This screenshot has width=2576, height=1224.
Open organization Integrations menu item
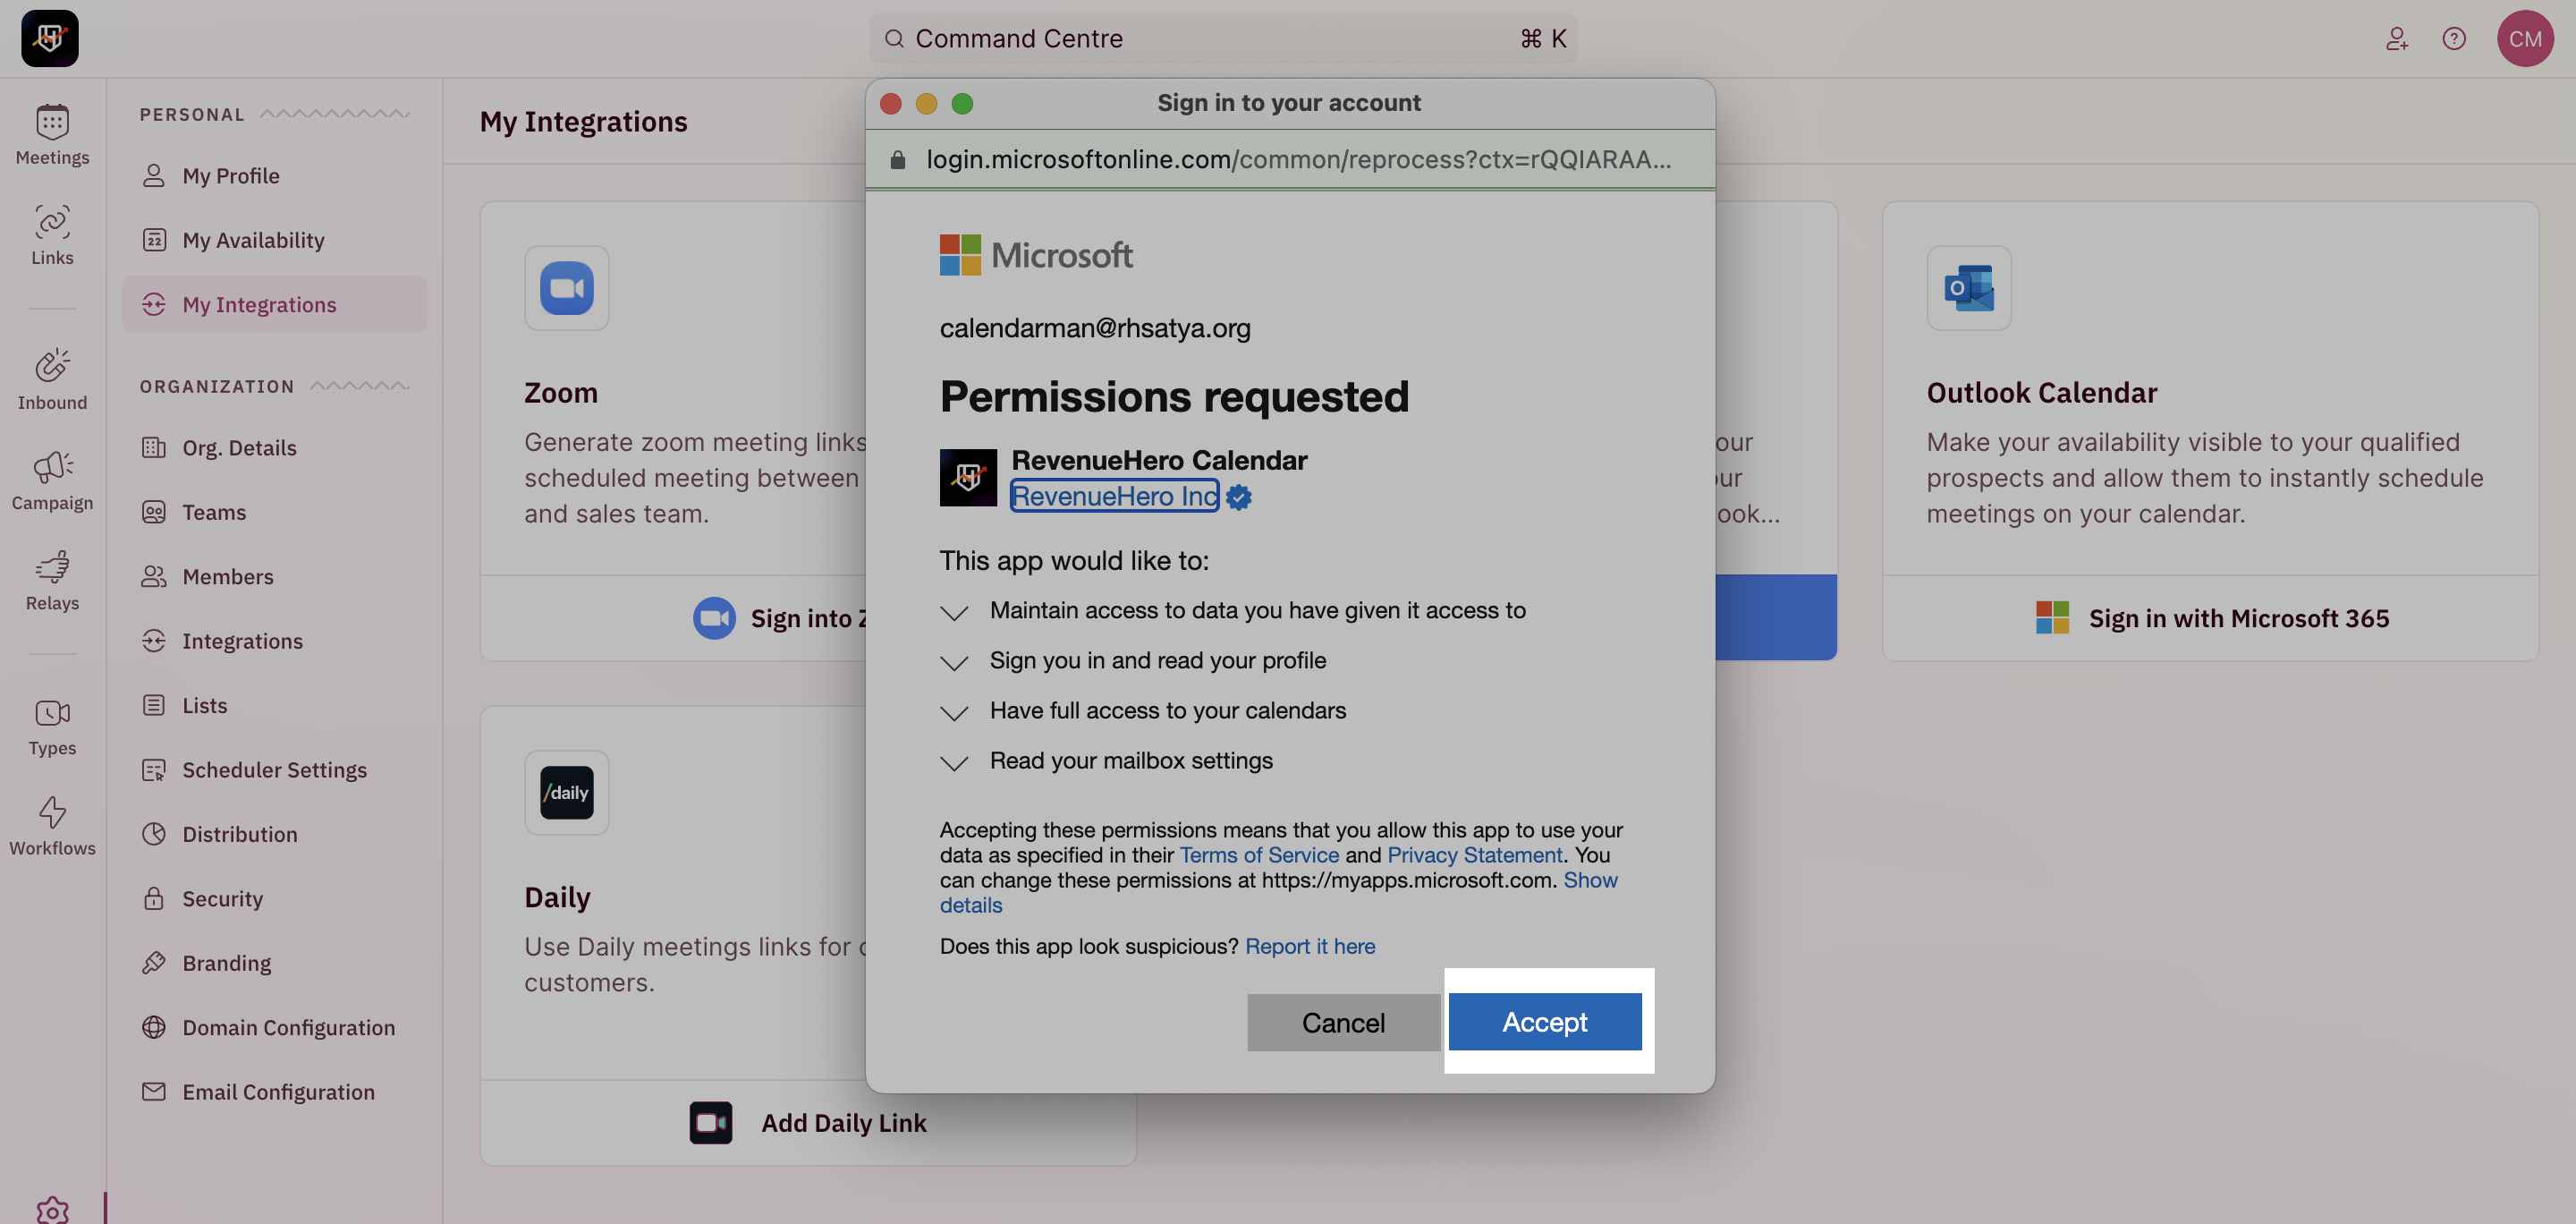pyautogui.click(x=274, y=641)
